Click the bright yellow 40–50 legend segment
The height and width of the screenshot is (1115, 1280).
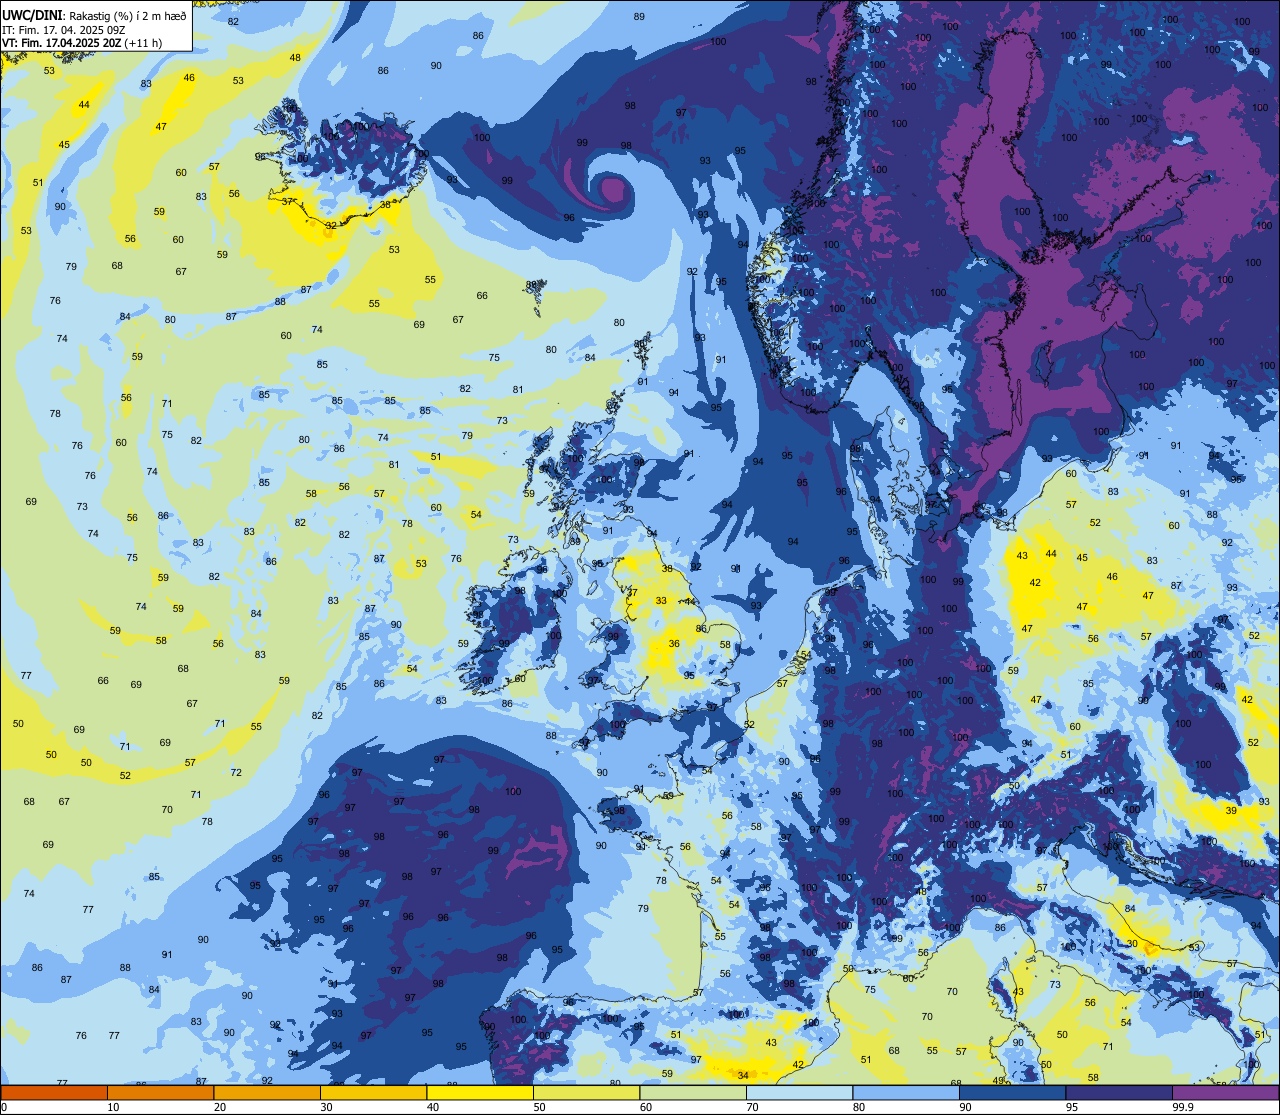pos(480,1093)
